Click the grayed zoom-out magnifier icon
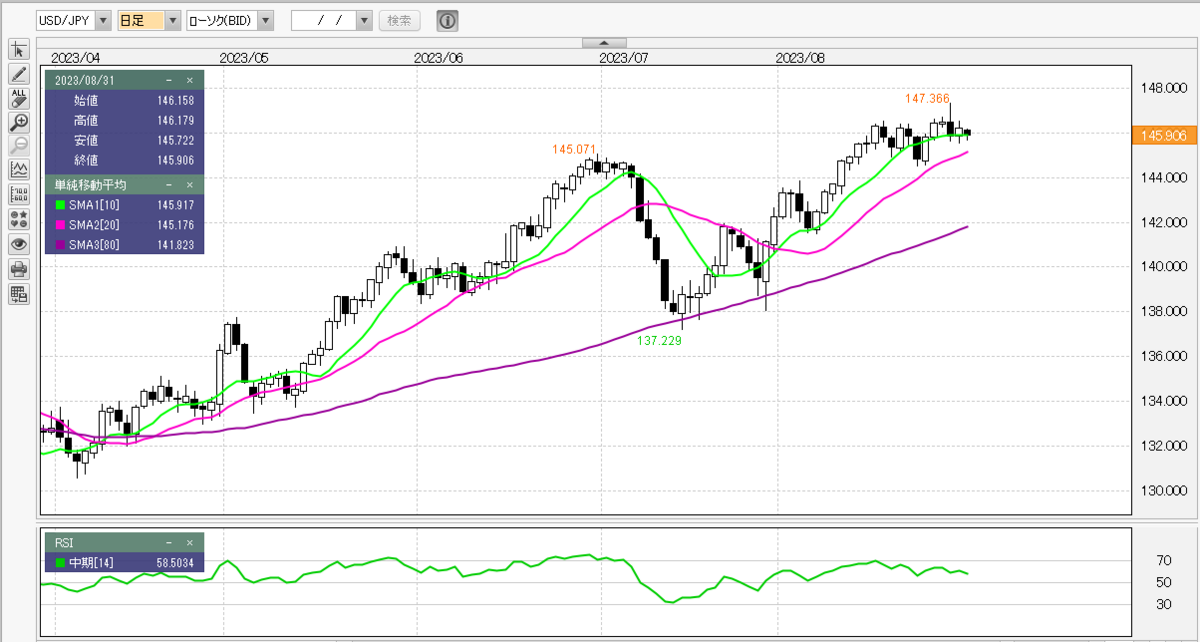This screenshot has height=642, width=1200. [19, 147]
